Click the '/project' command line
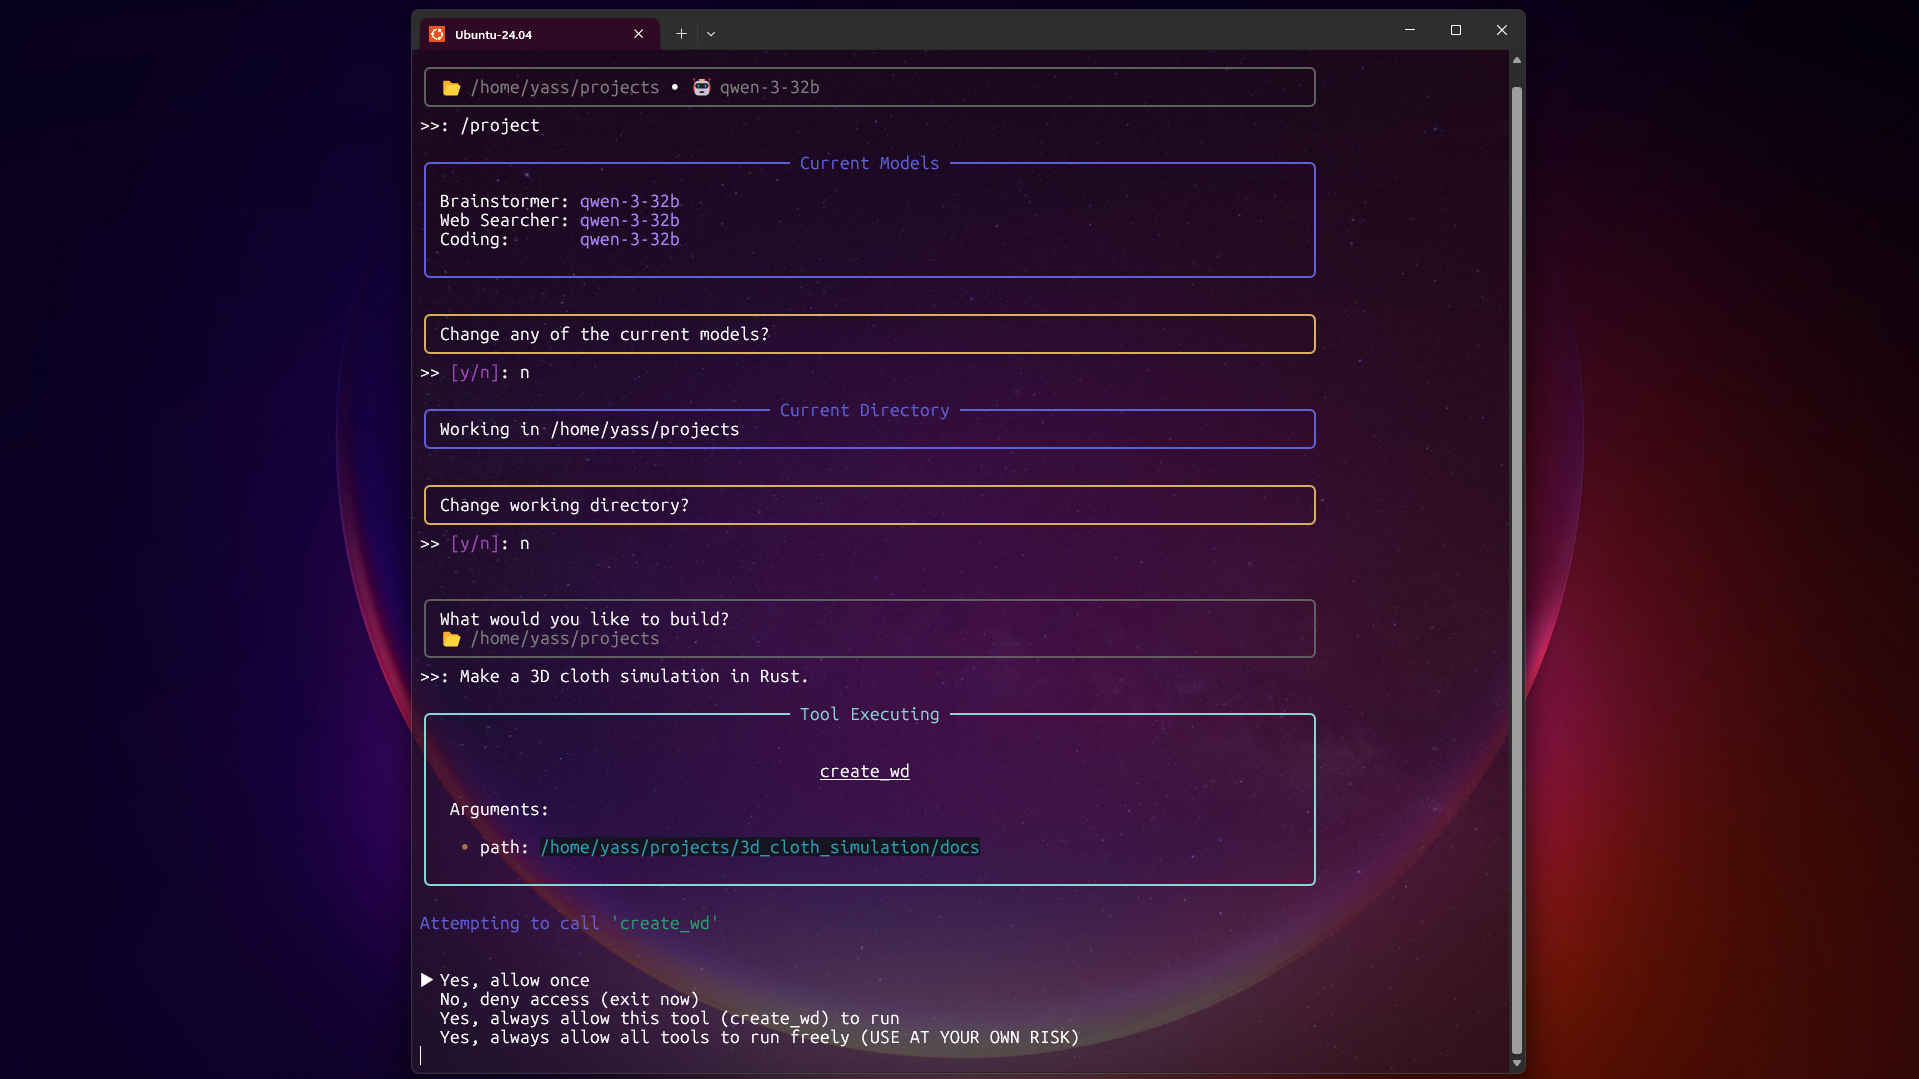This screenshot has height=1079, width=1919. pyautogui.click(x=480, y=125)
